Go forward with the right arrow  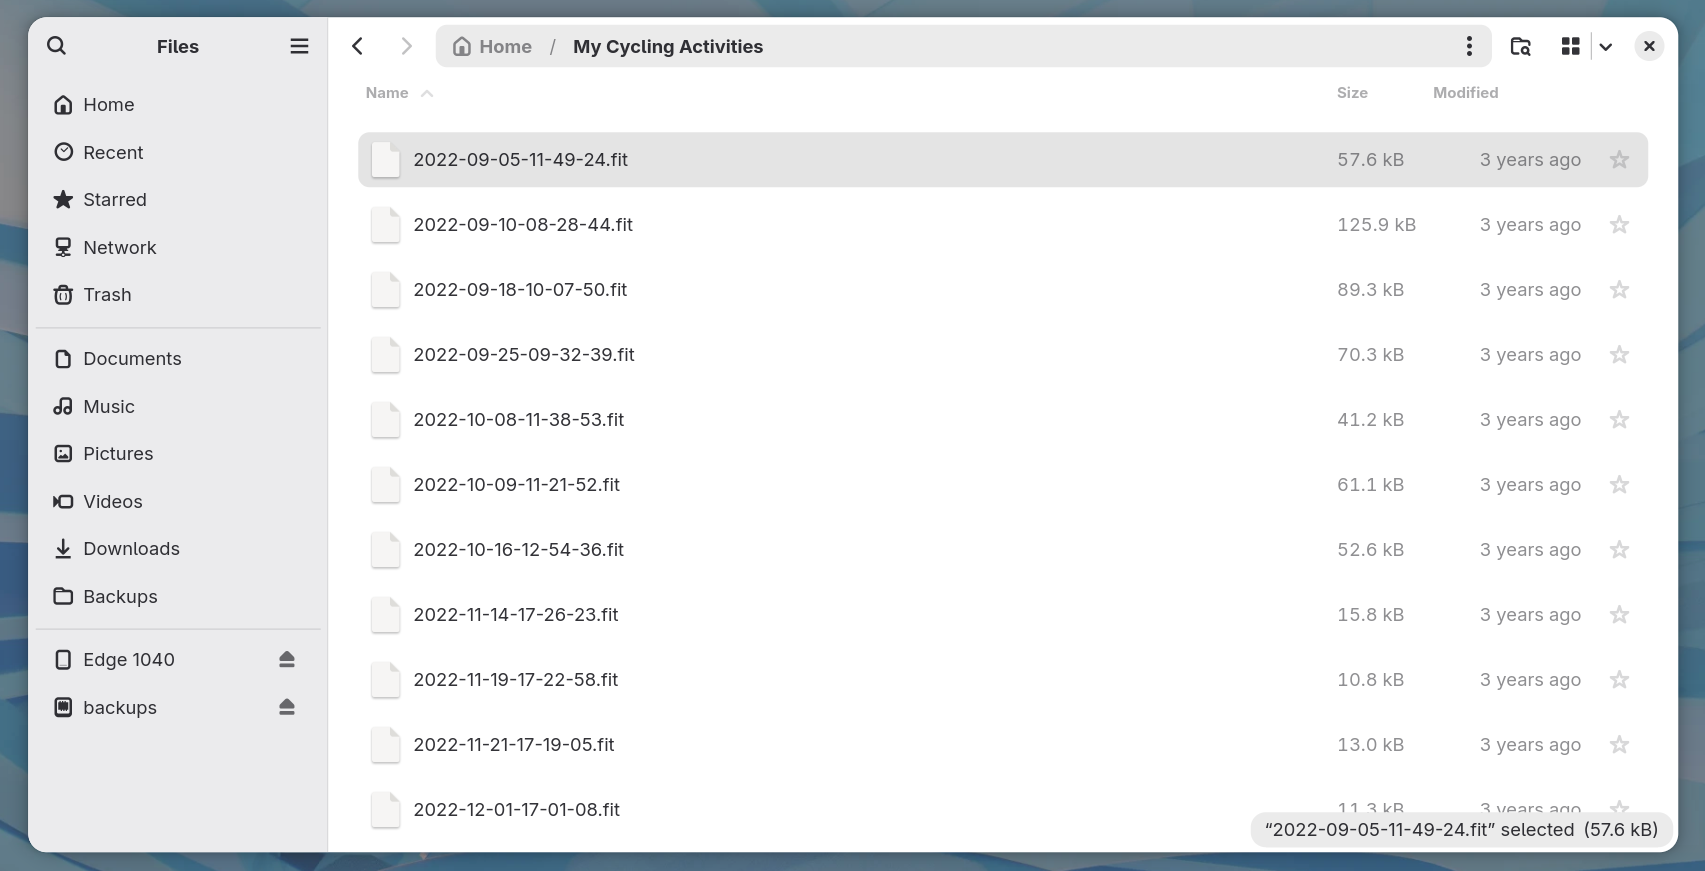[x=406, y=46]
